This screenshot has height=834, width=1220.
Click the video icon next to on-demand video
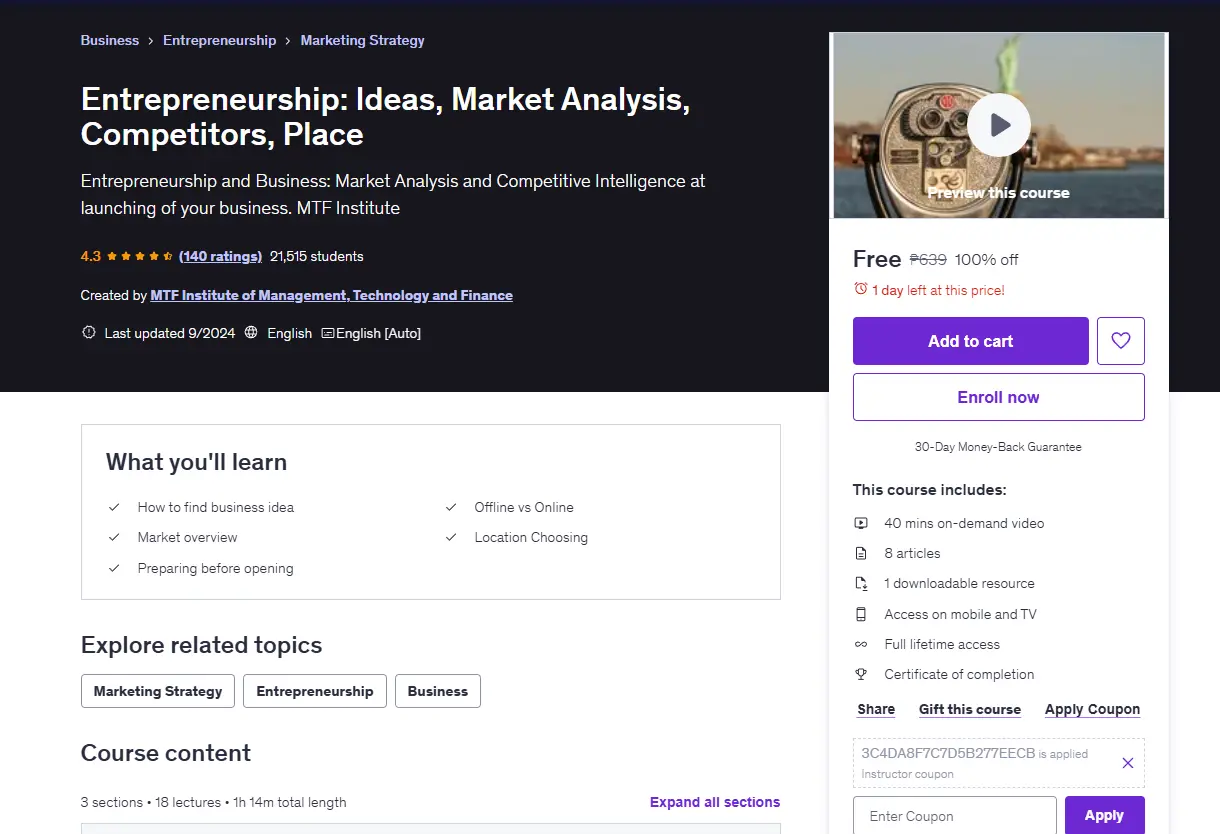(x=861, y=523)
